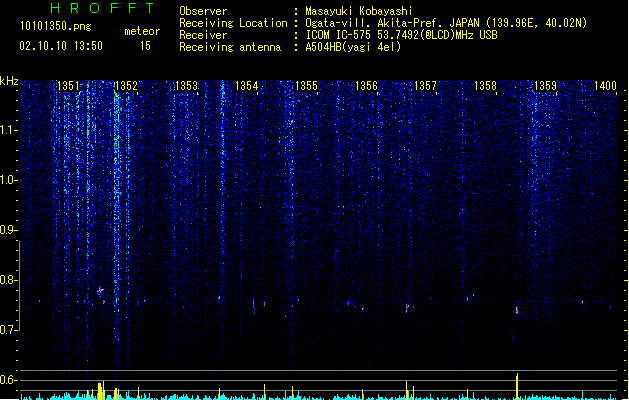Click the 1358 time marker

click(485, 86)
